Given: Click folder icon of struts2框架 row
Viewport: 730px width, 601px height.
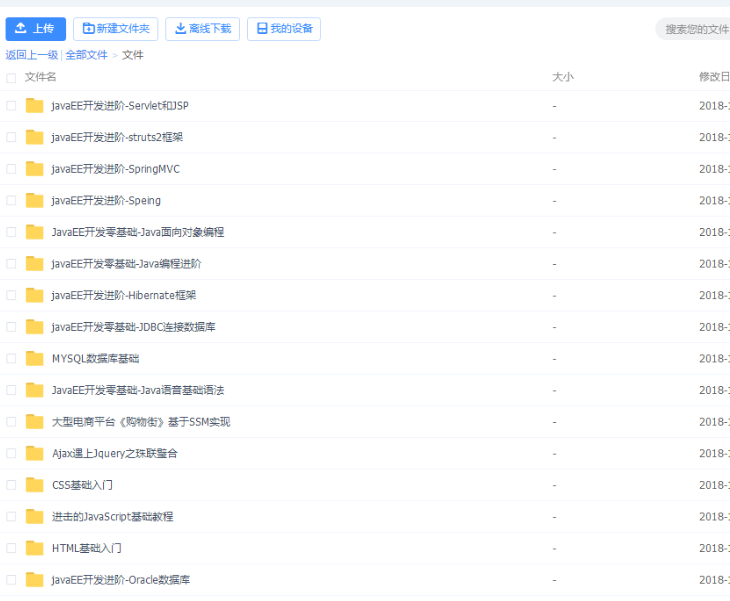Looking at the screenshot, I should [x=34, y=137].
